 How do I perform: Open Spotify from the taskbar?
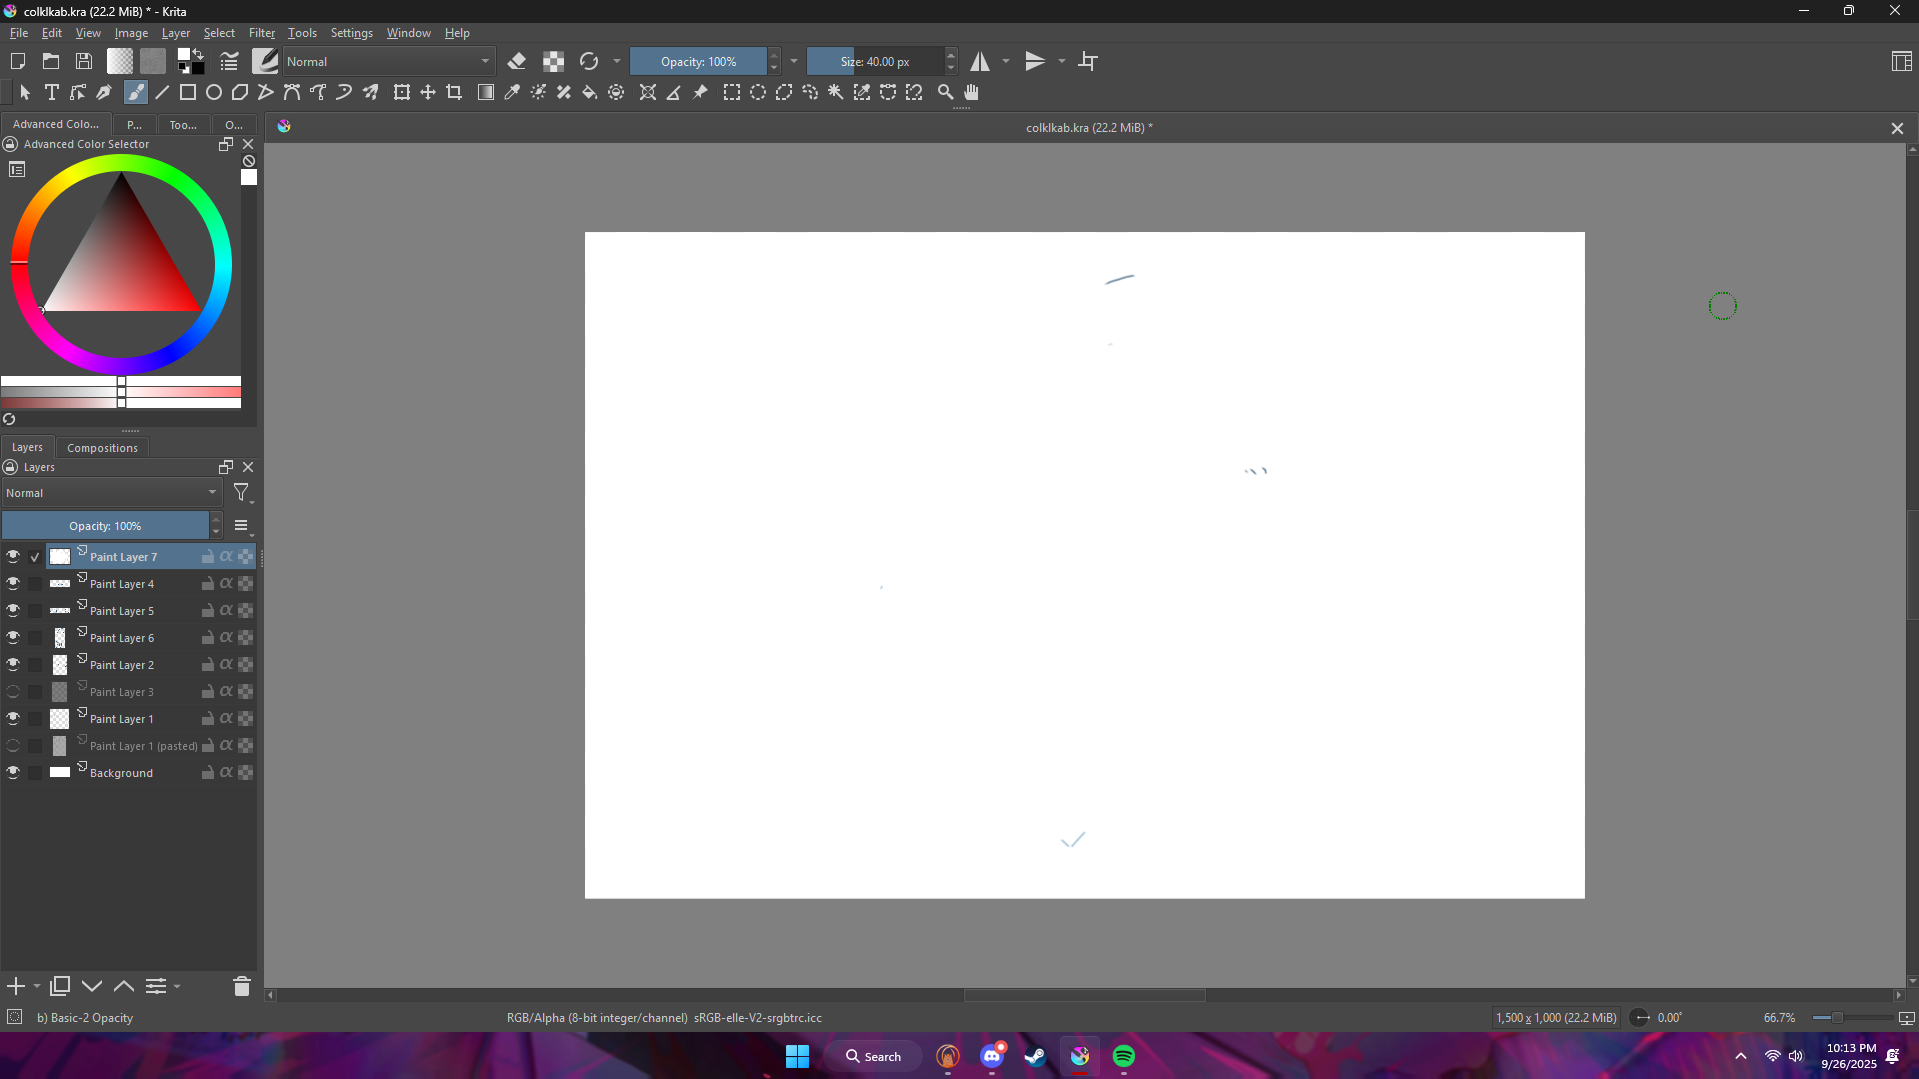tap(1123, 1056)
